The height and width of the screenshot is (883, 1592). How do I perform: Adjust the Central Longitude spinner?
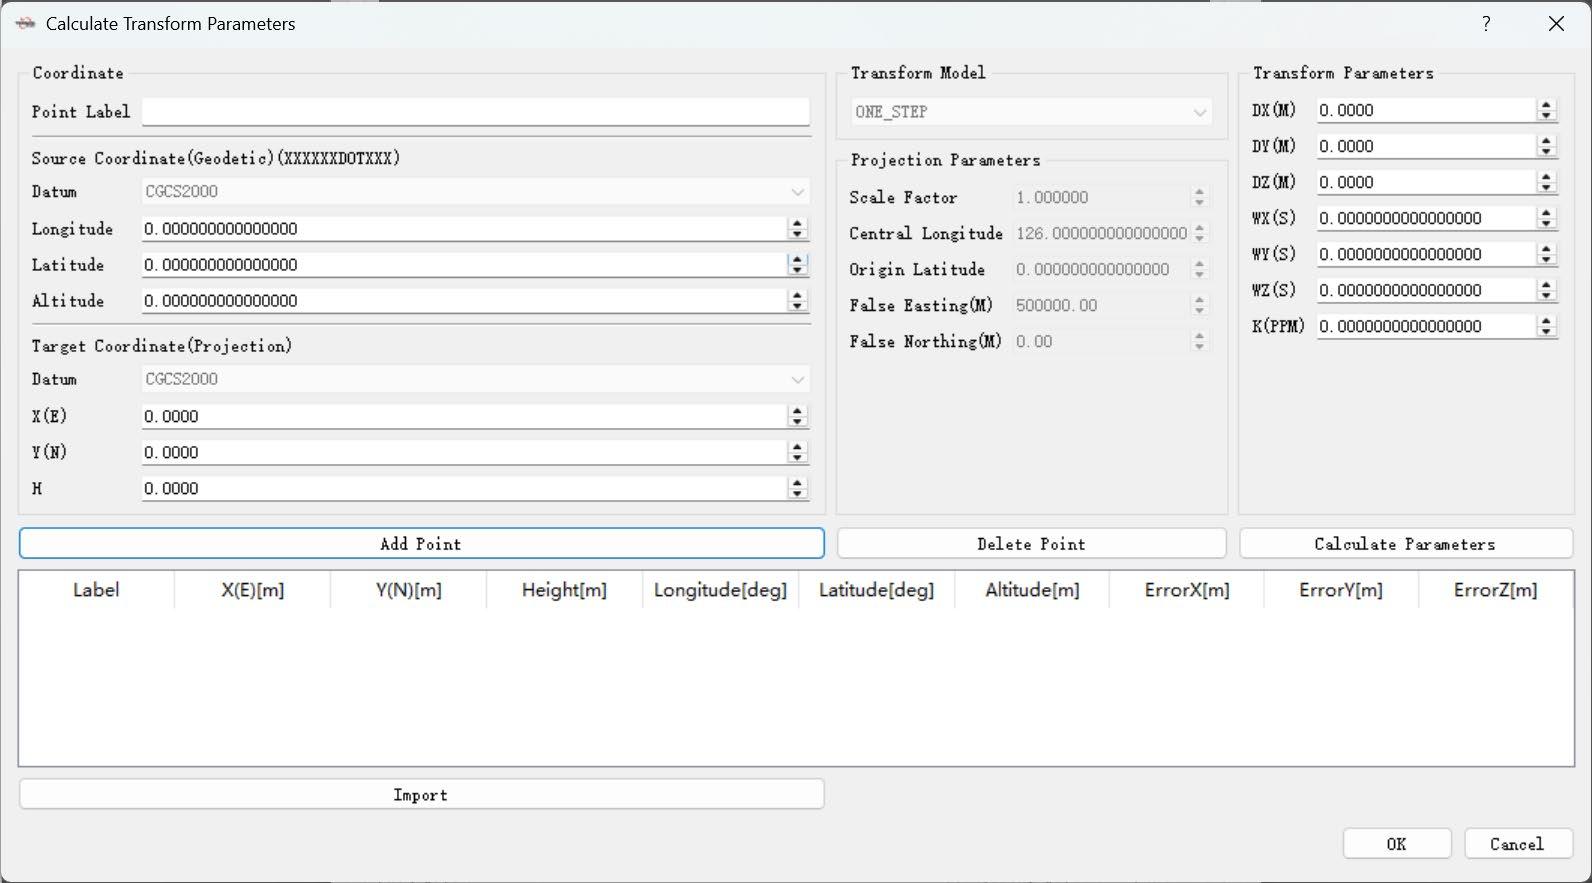(x=1200, y=233)
